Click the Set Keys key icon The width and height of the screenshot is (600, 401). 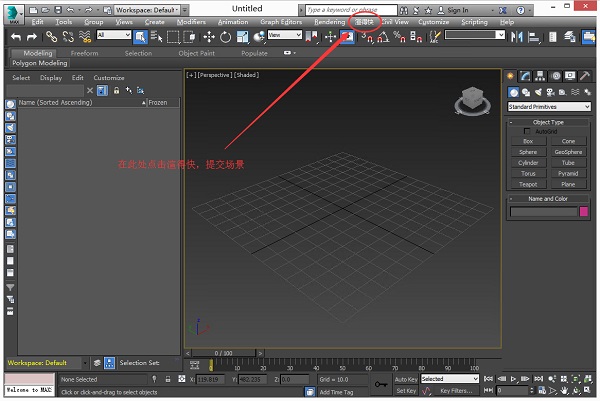click(381, 384)
